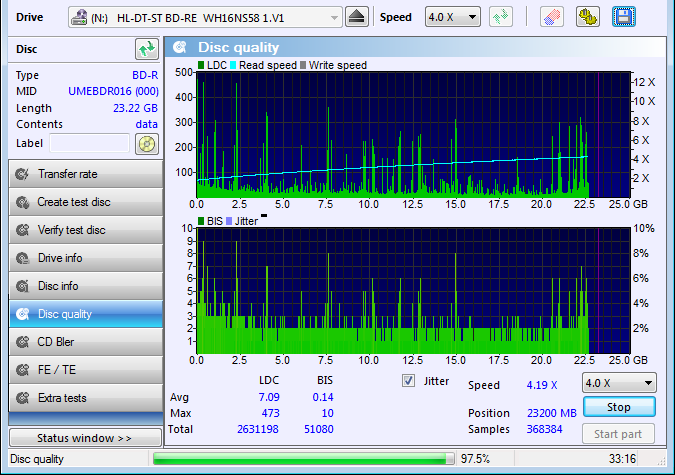Click the eject disc icon
This screenshot has width=675, height=475.
tap(357, 17)
